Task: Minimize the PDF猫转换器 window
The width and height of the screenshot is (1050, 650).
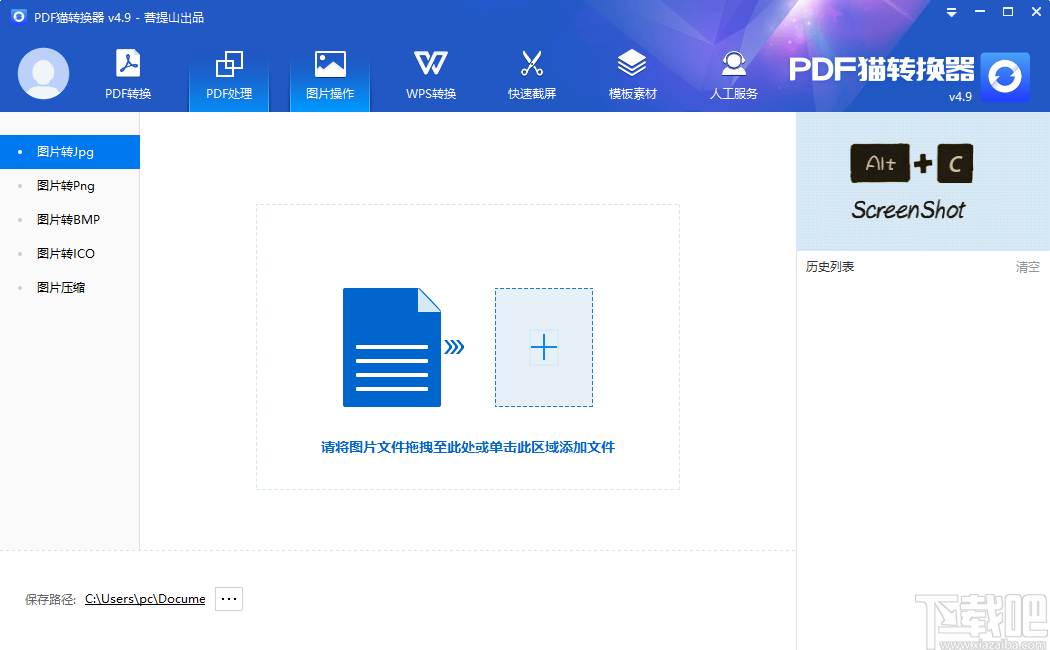Action: pyautogui.click(x=980, y=13)
